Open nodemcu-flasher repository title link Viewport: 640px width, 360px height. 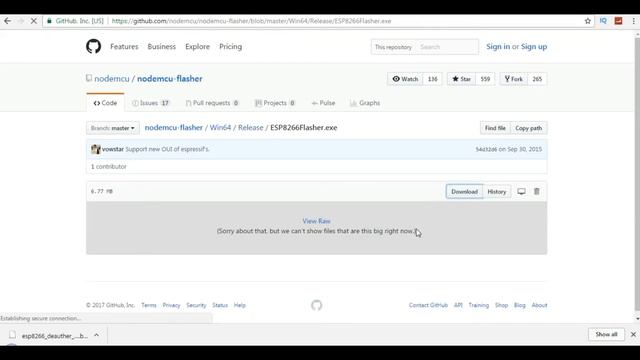169,79
